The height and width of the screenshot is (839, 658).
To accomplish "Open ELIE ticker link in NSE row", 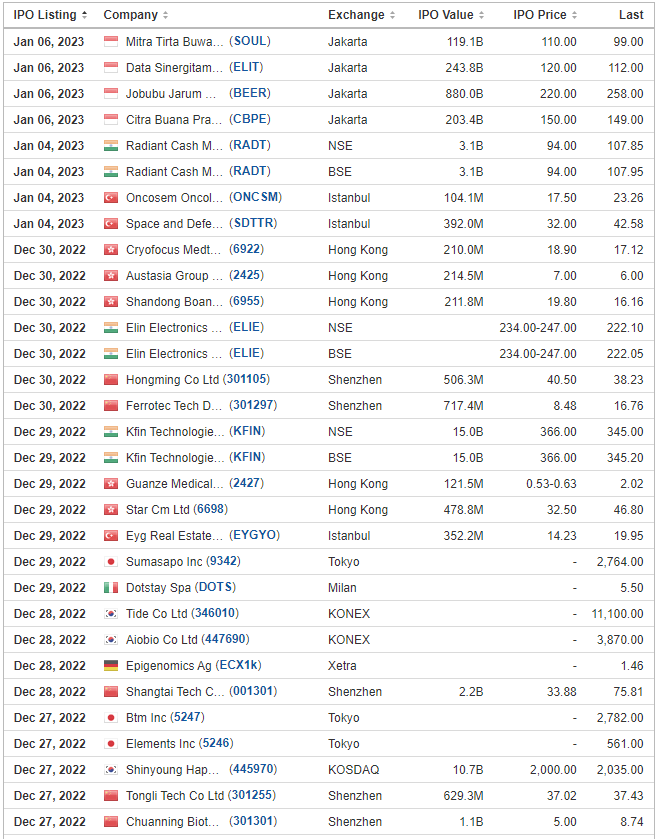I will coord(247,327).
